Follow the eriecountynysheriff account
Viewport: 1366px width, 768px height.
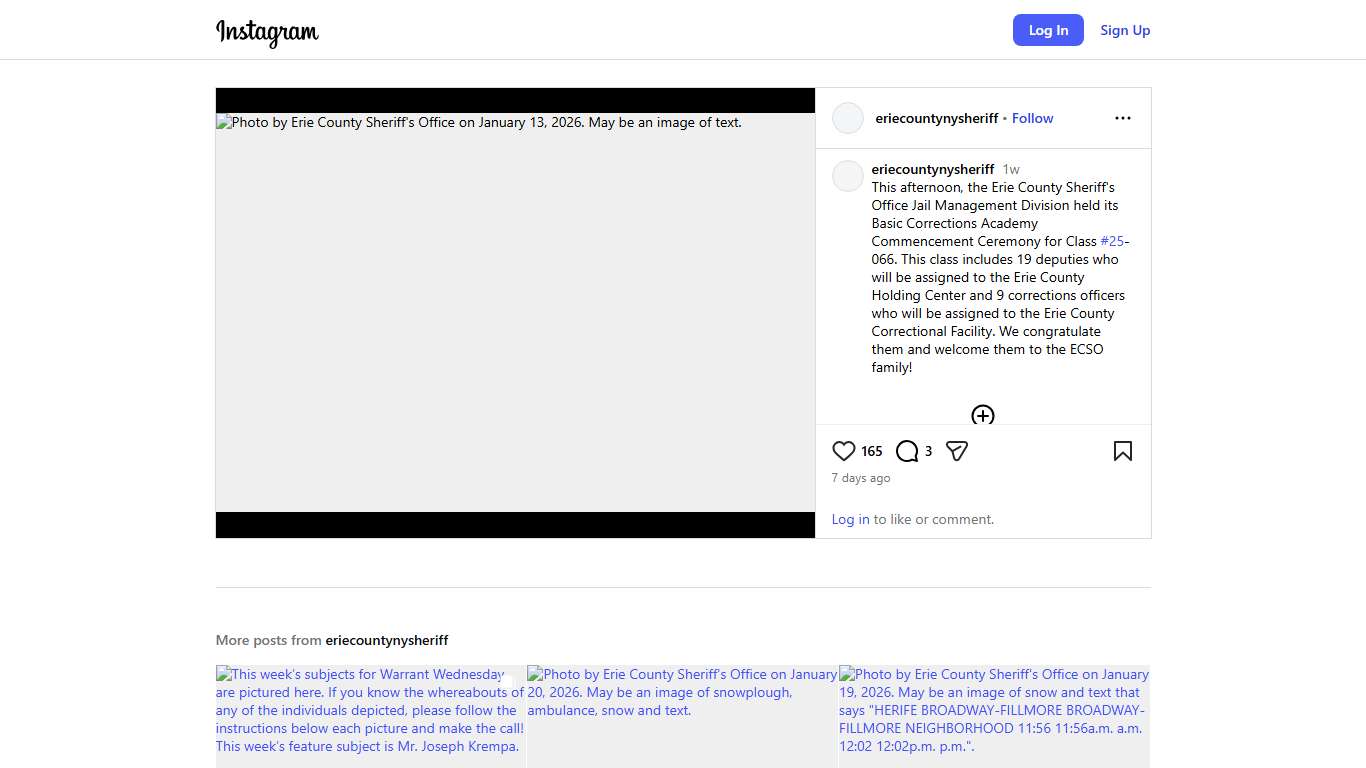coord(1032,118)
